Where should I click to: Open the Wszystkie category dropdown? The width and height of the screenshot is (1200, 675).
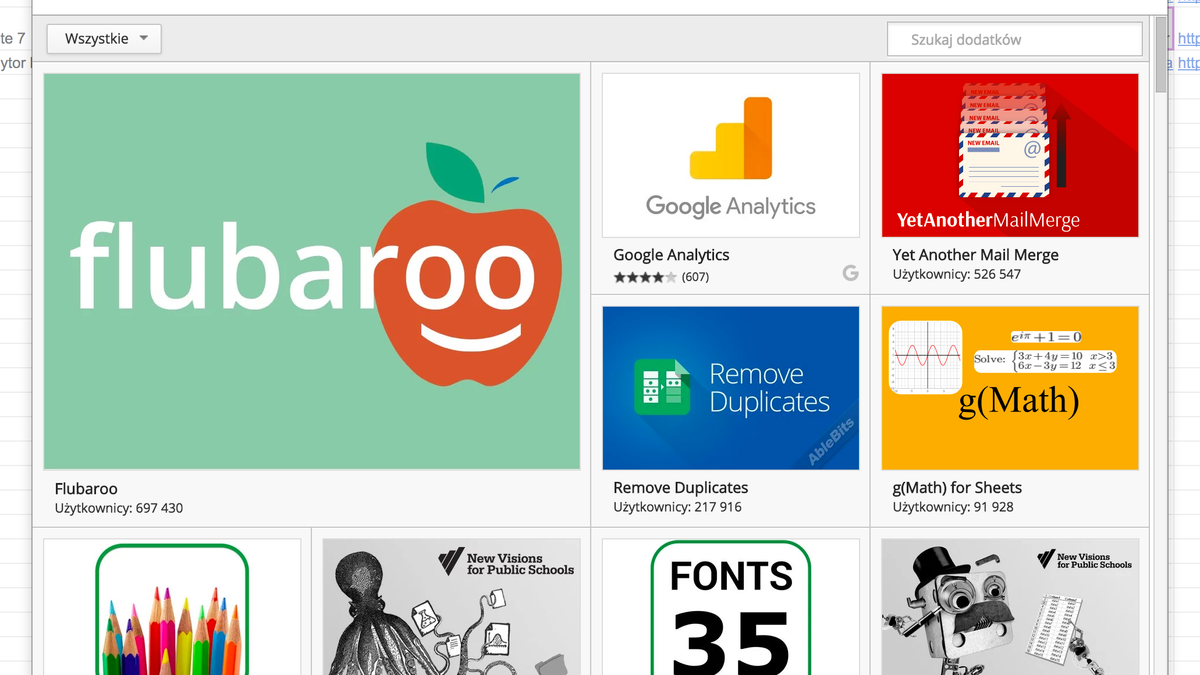[x=104, y=39]
